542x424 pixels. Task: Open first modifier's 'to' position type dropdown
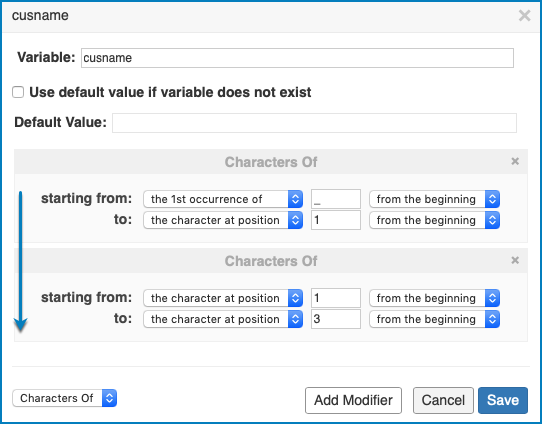click(223, 220)
